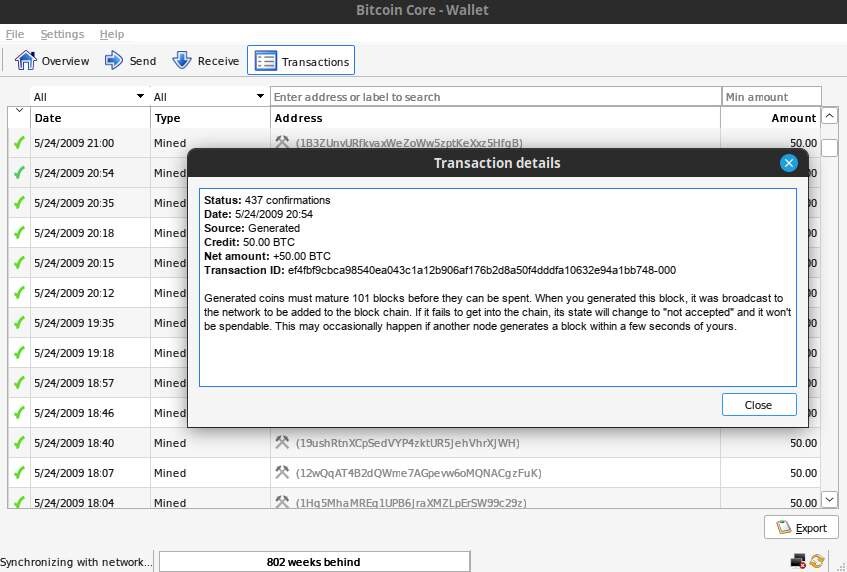Viewport: 847px width, 572px height.
Task: Click mining pickaxe icon in 21:00 row
Action: coord(282,142)
